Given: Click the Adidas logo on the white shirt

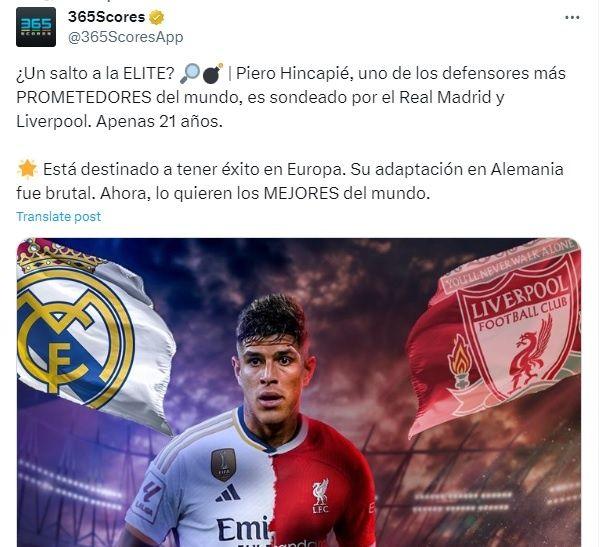Looking at the screenshot, I should click(x=228, y=493).
